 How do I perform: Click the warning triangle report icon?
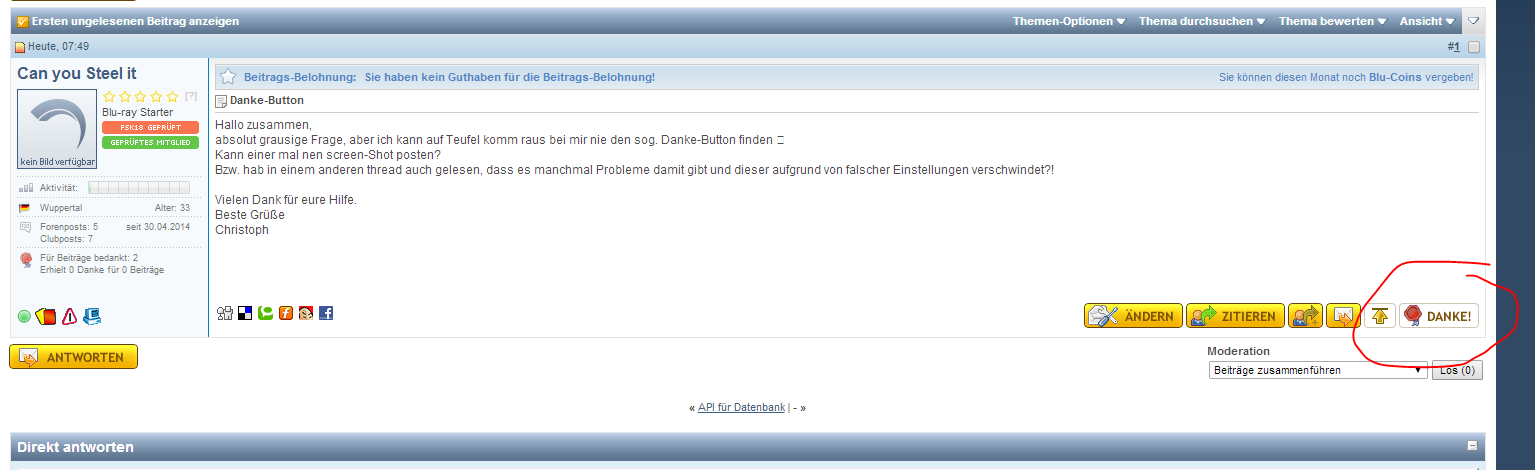pyautogui.click(x=69, y=316)
